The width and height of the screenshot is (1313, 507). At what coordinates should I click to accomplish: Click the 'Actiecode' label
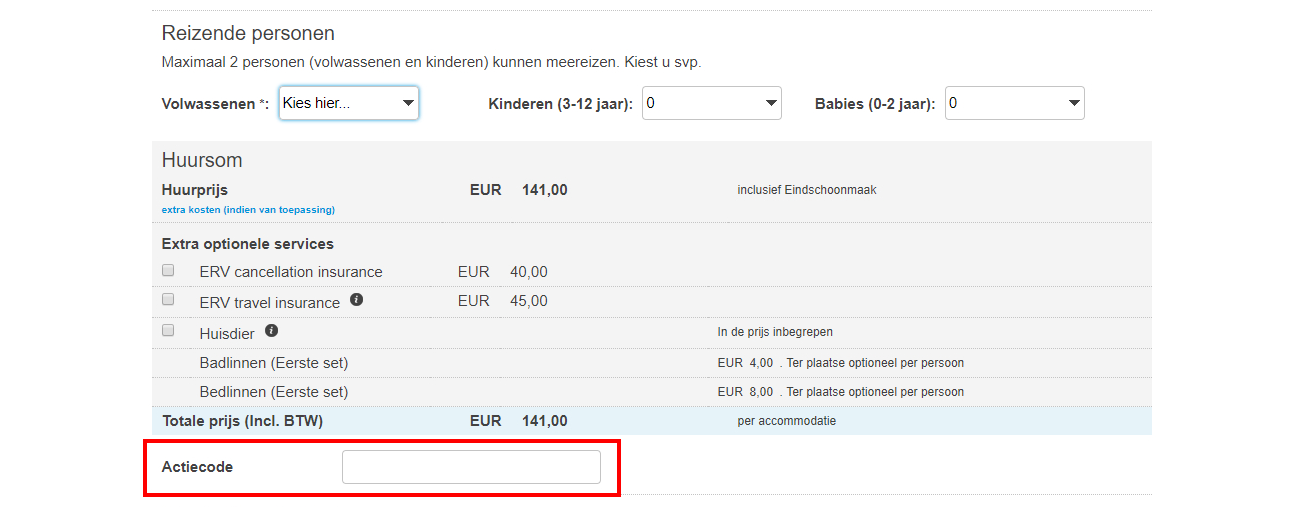(197, 467)
